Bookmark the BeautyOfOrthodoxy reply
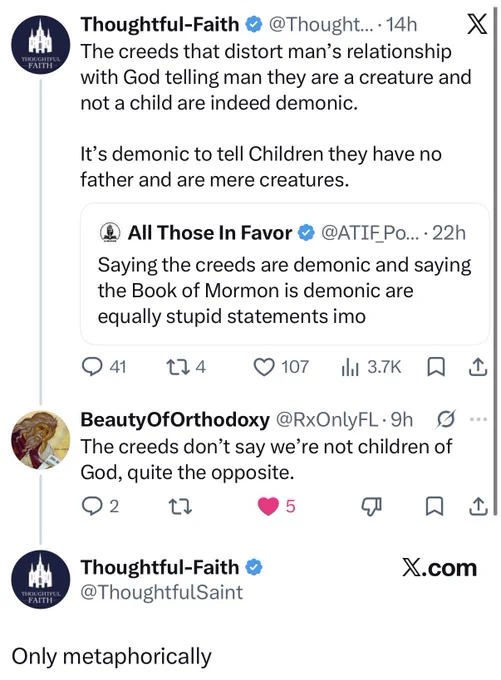 tap(435, 506)
